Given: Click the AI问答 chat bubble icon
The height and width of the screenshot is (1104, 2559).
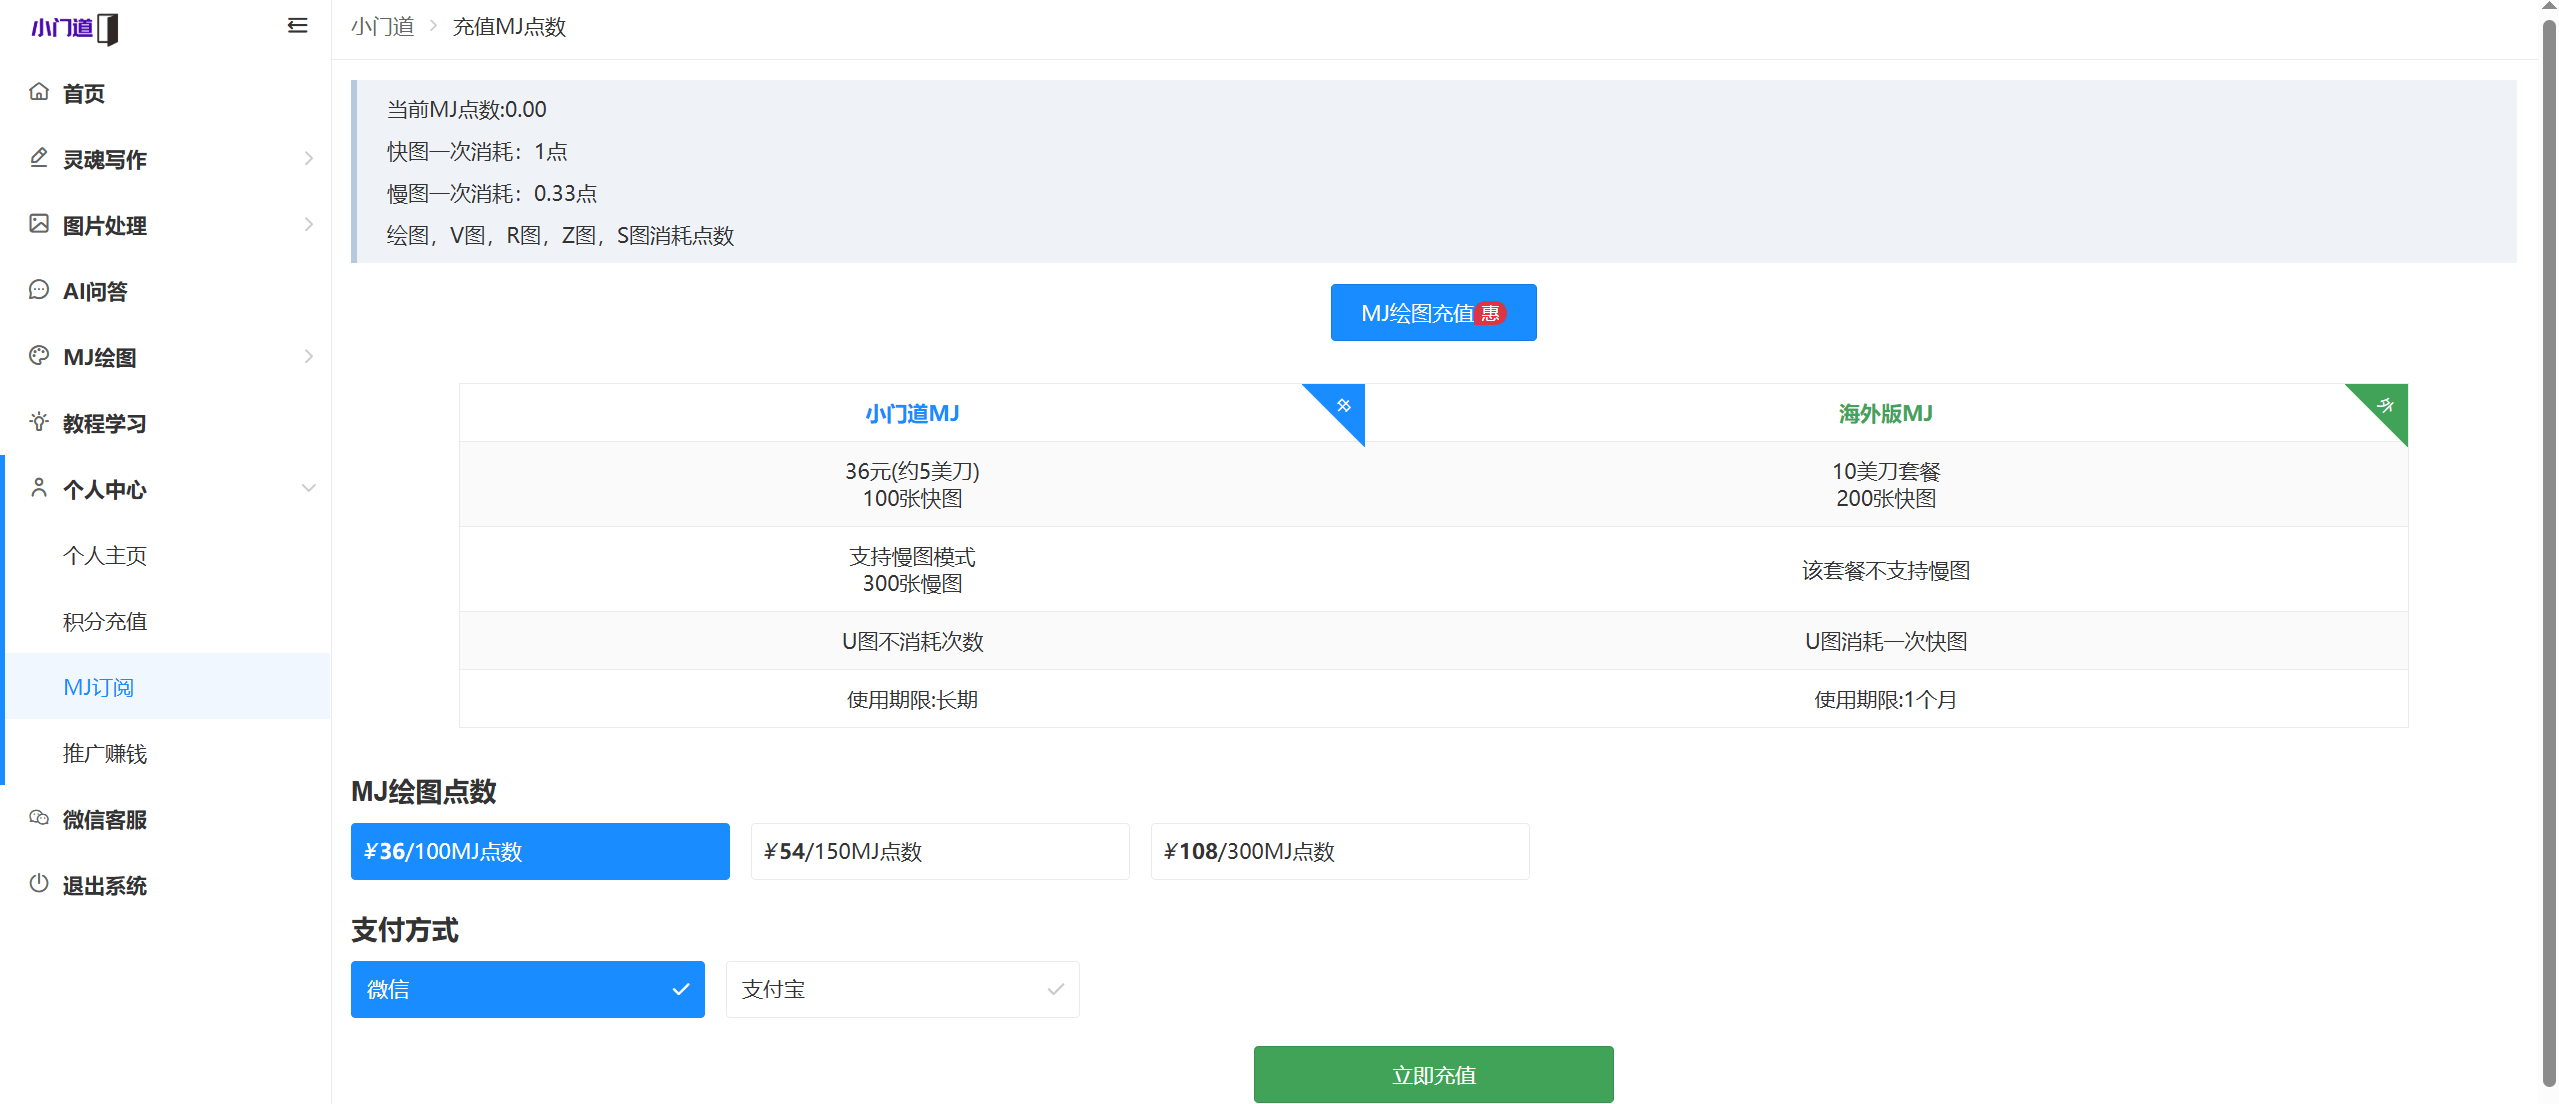Looking at the screenshot, I should (39, 289).
